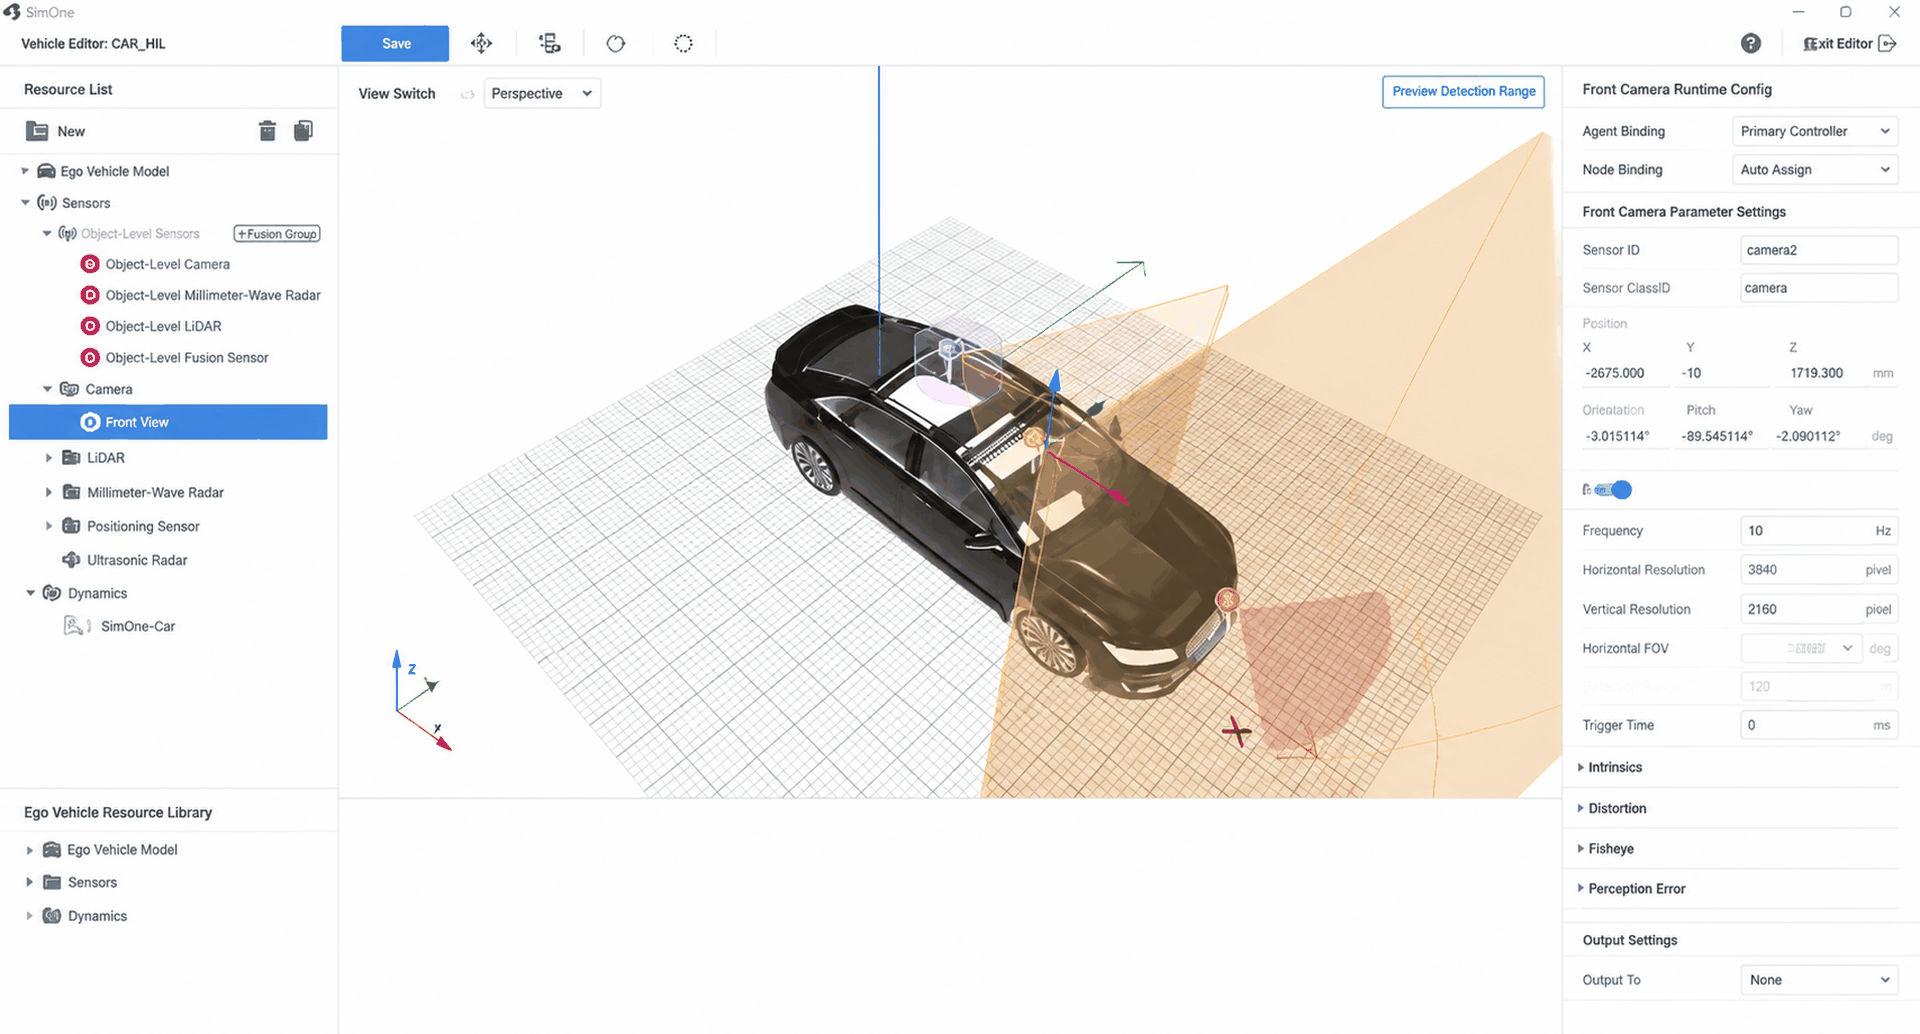The image size is (1920, 1034).
Task: Expand the LiDAR tree node
Action: click(48, 458)
